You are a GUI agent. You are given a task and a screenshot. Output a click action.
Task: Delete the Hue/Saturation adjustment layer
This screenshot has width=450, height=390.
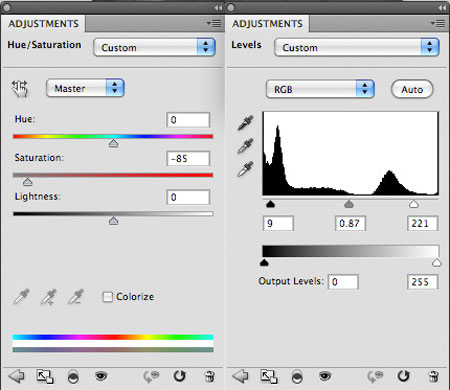point(209,377)
